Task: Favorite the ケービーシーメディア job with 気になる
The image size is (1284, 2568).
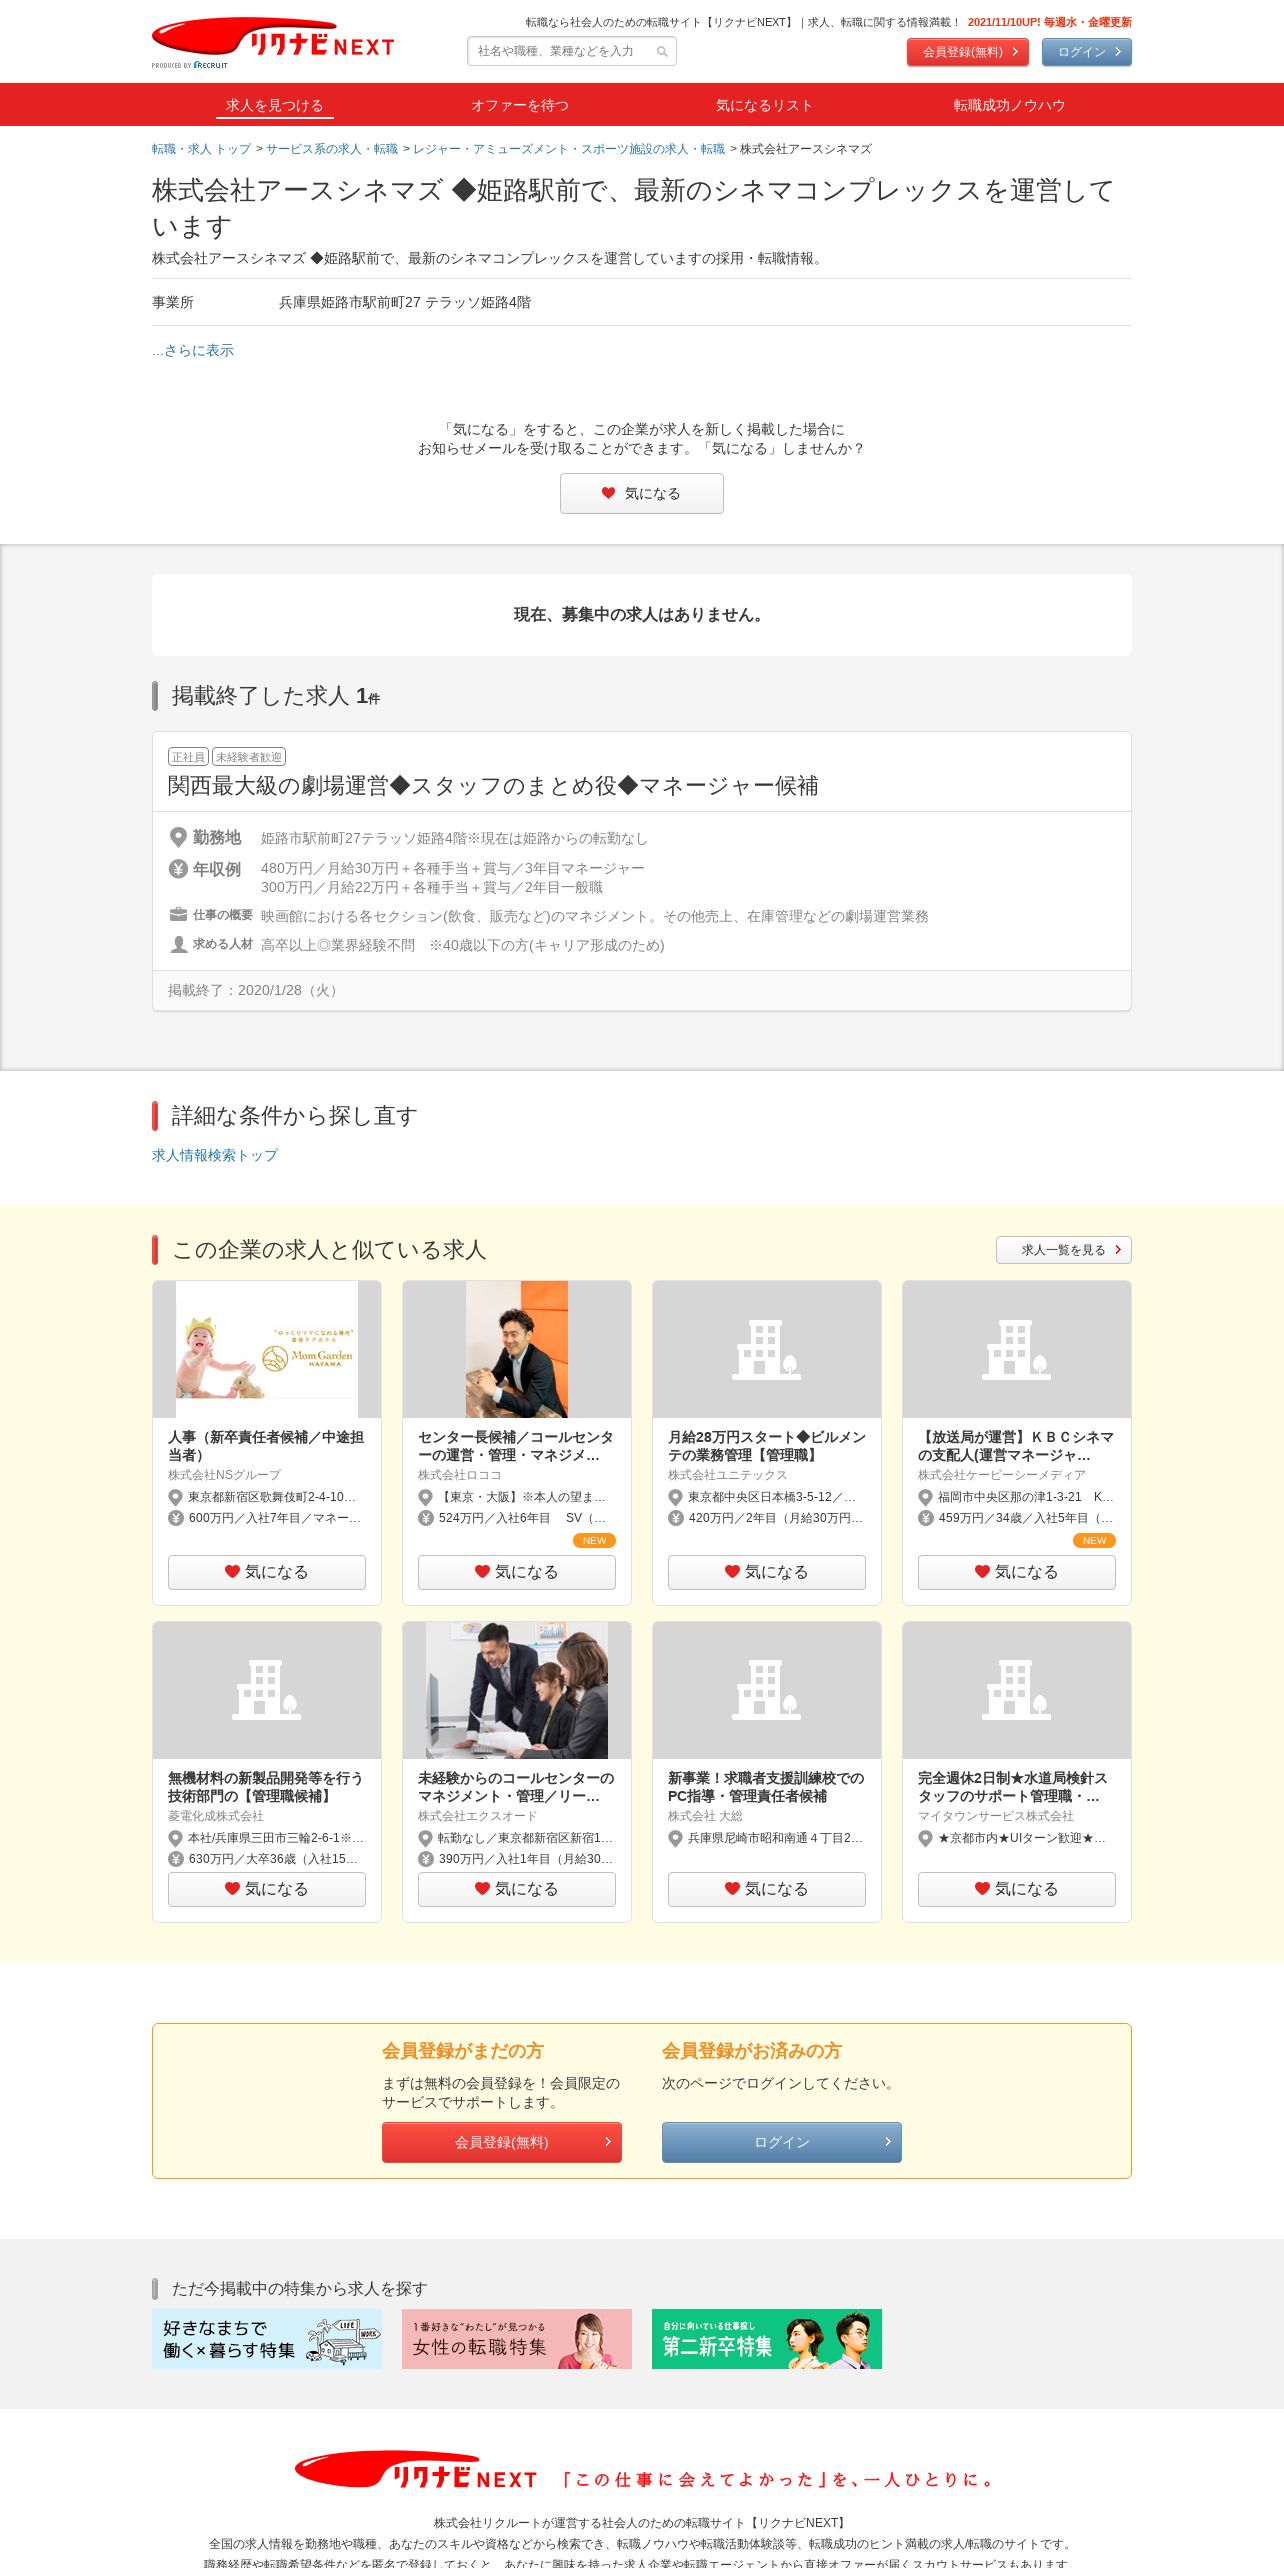Action: pos(1017,1572)
